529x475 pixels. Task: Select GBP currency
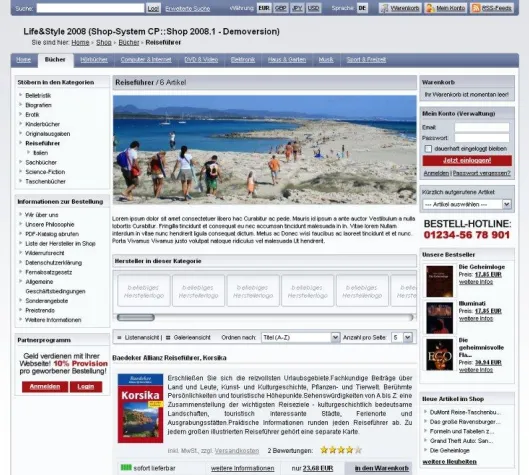click(x=280, y=8)
